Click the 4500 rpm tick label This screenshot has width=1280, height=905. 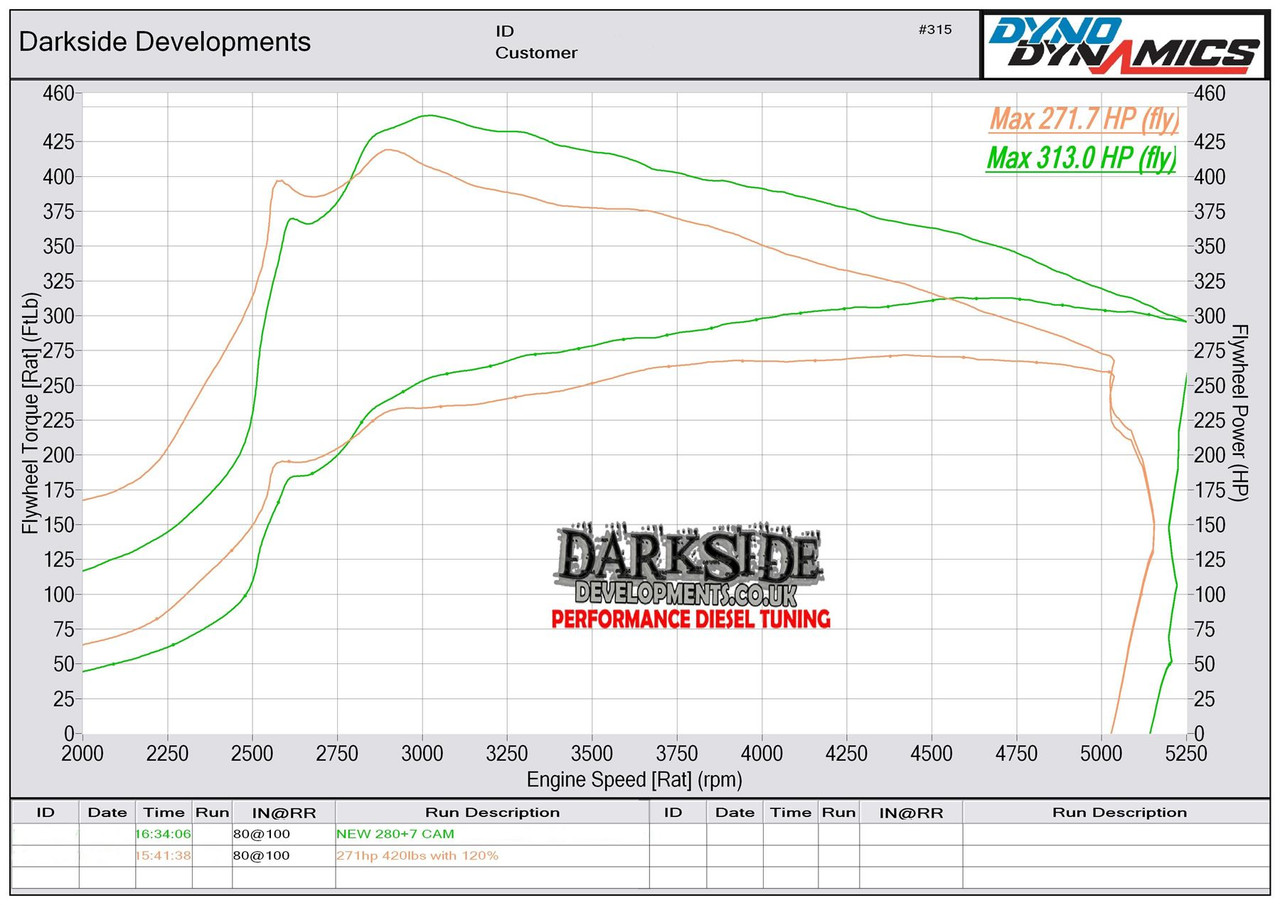pos(932,753)
